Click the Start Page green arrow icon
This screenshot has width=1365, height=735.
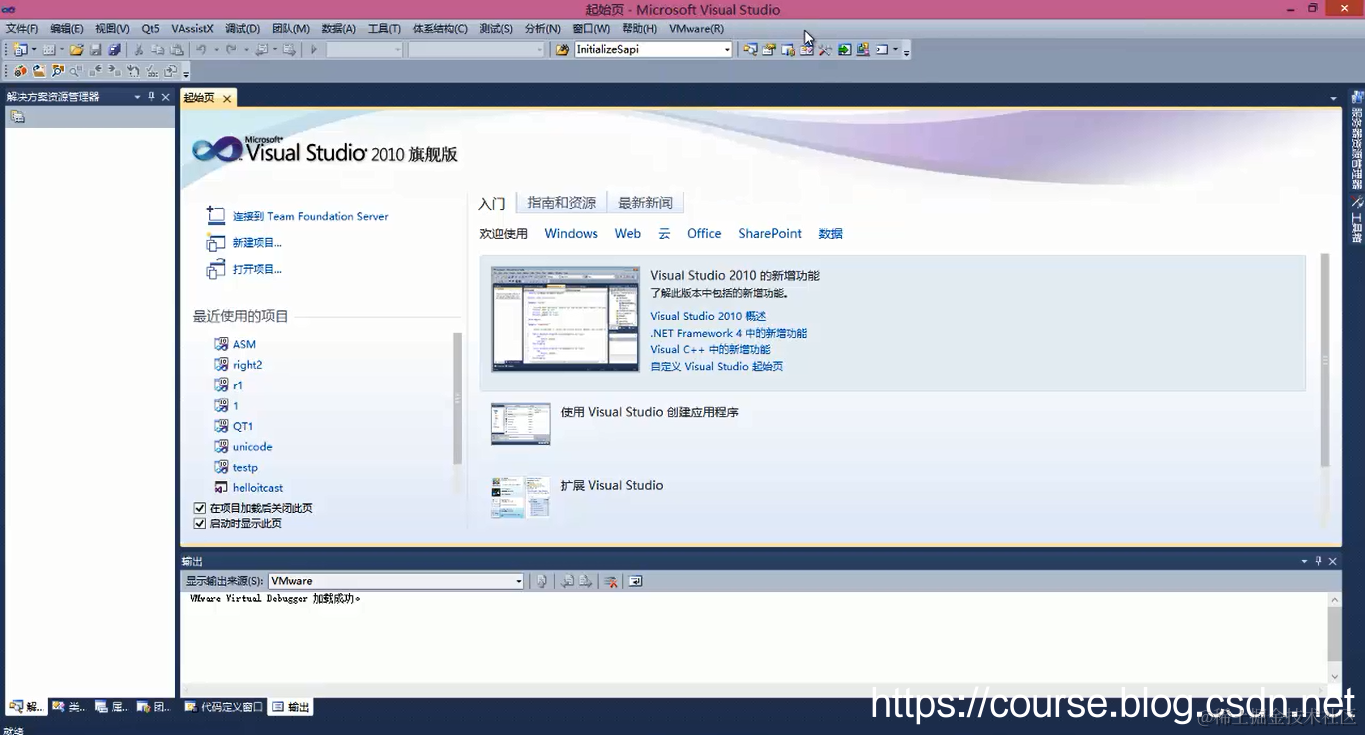845,50
